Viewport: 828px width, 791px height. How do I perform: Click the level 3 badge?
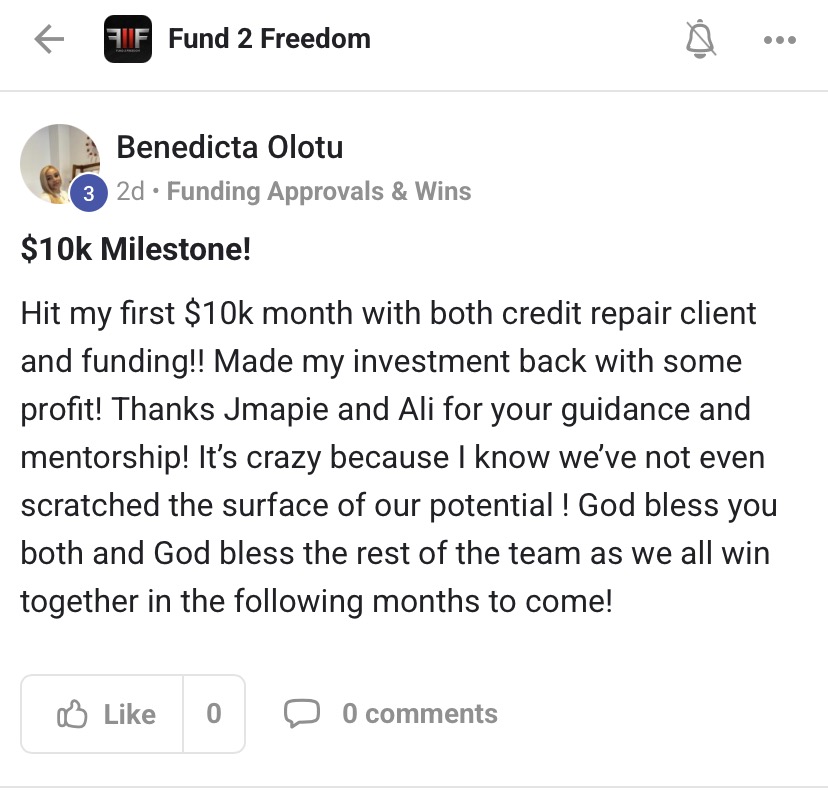[x=88, y=193]
